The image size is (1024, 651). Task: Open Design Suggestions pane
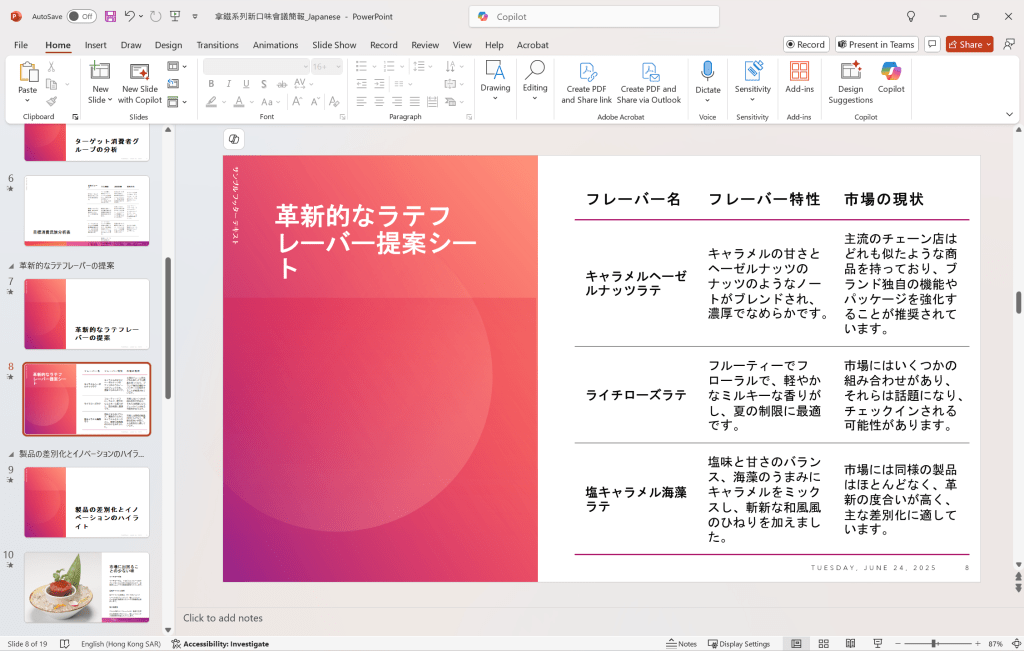(850, 82)
